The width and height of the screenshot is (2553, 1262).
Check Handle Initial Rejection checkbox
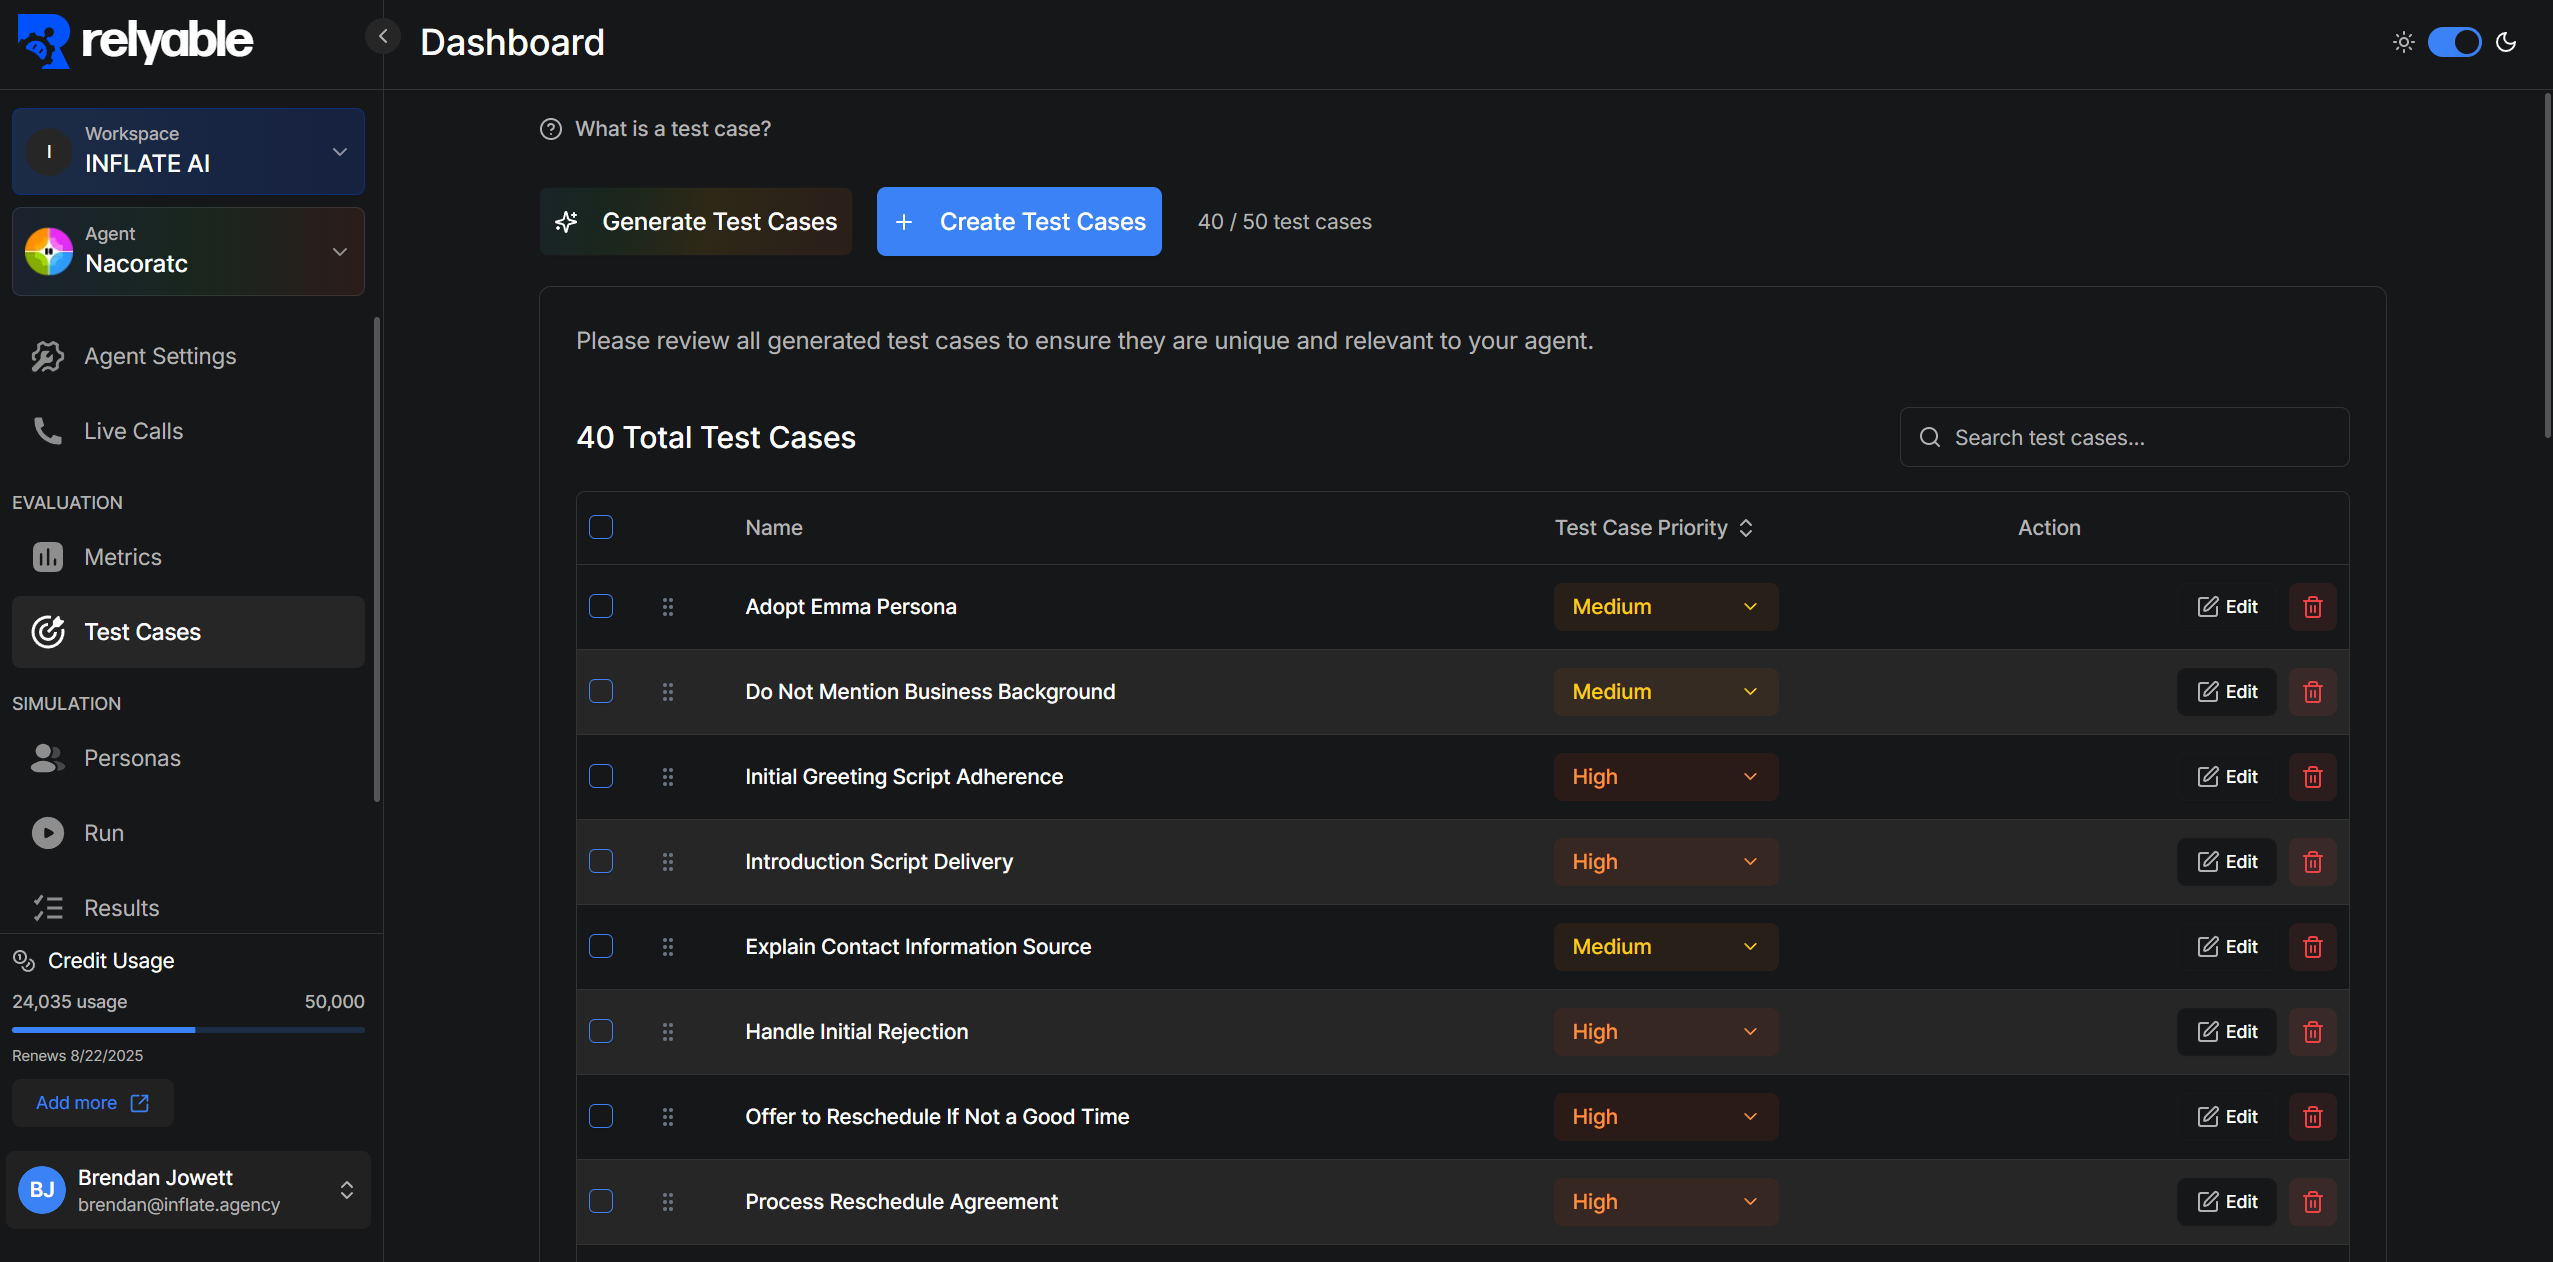coord(601,1031)
